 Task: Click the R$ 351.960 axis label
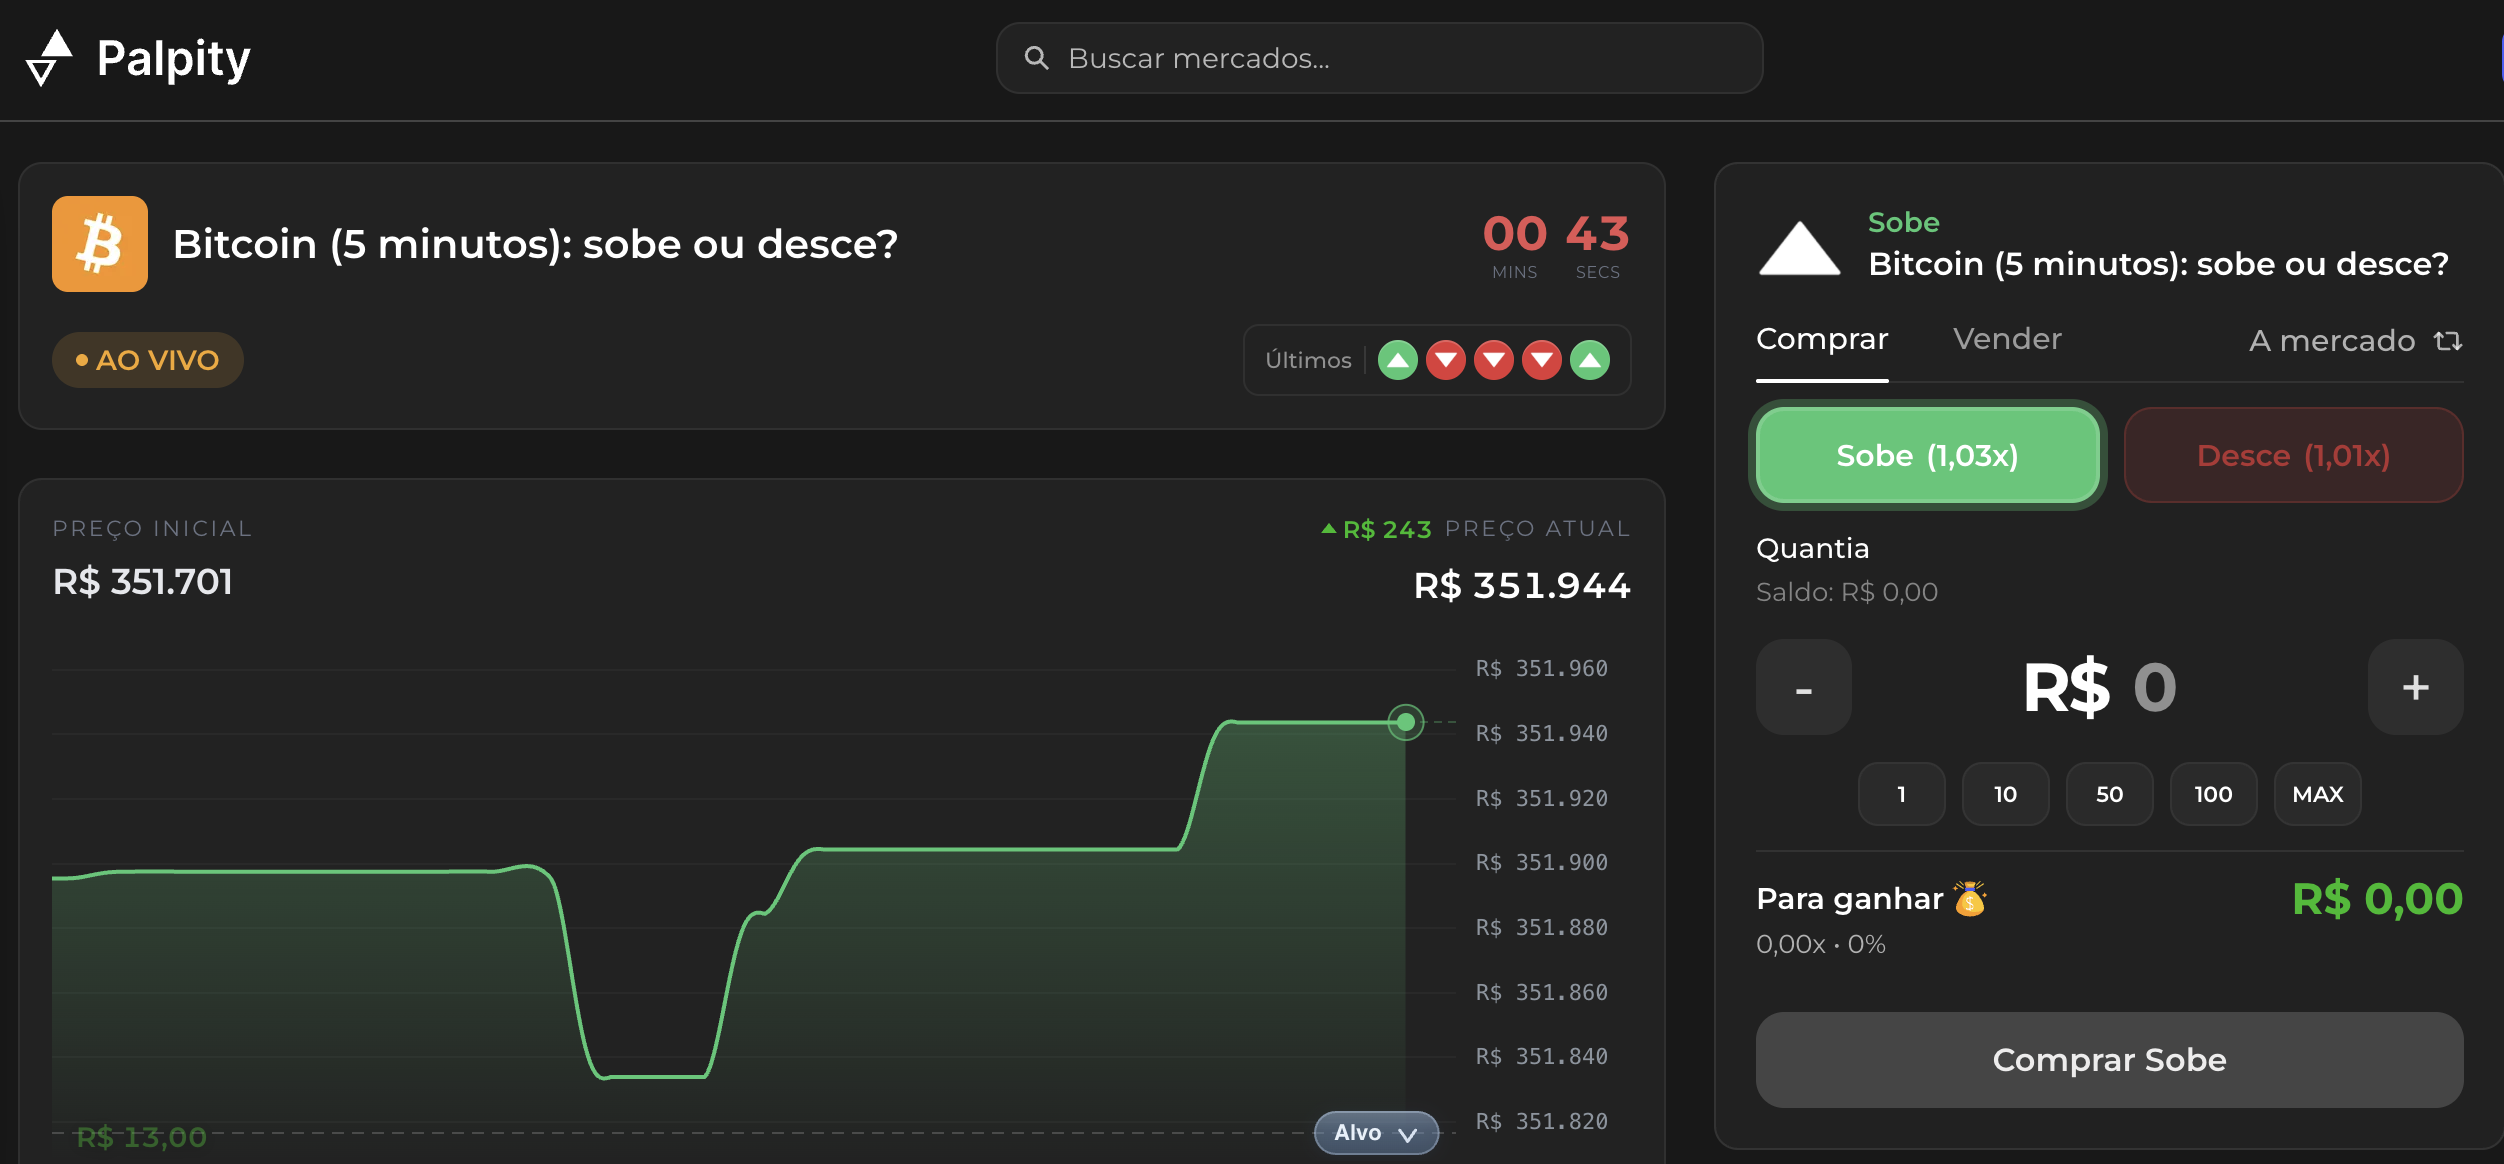click(x=1541, y=668)
